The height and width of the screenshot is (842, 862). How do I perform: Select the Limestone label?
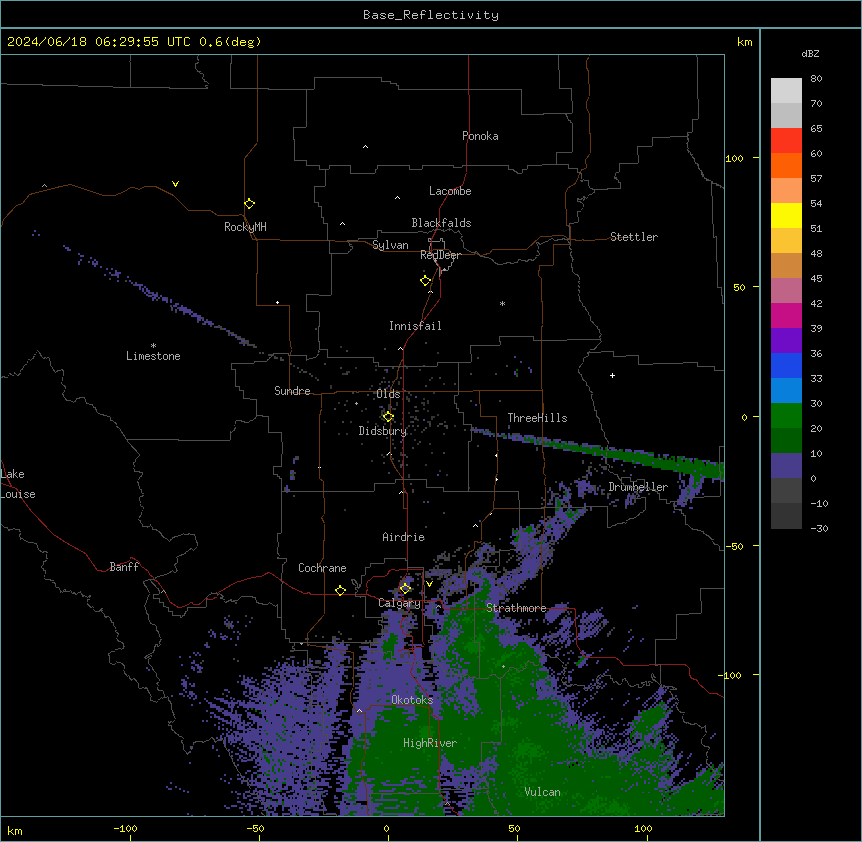[x=153, y=356]
